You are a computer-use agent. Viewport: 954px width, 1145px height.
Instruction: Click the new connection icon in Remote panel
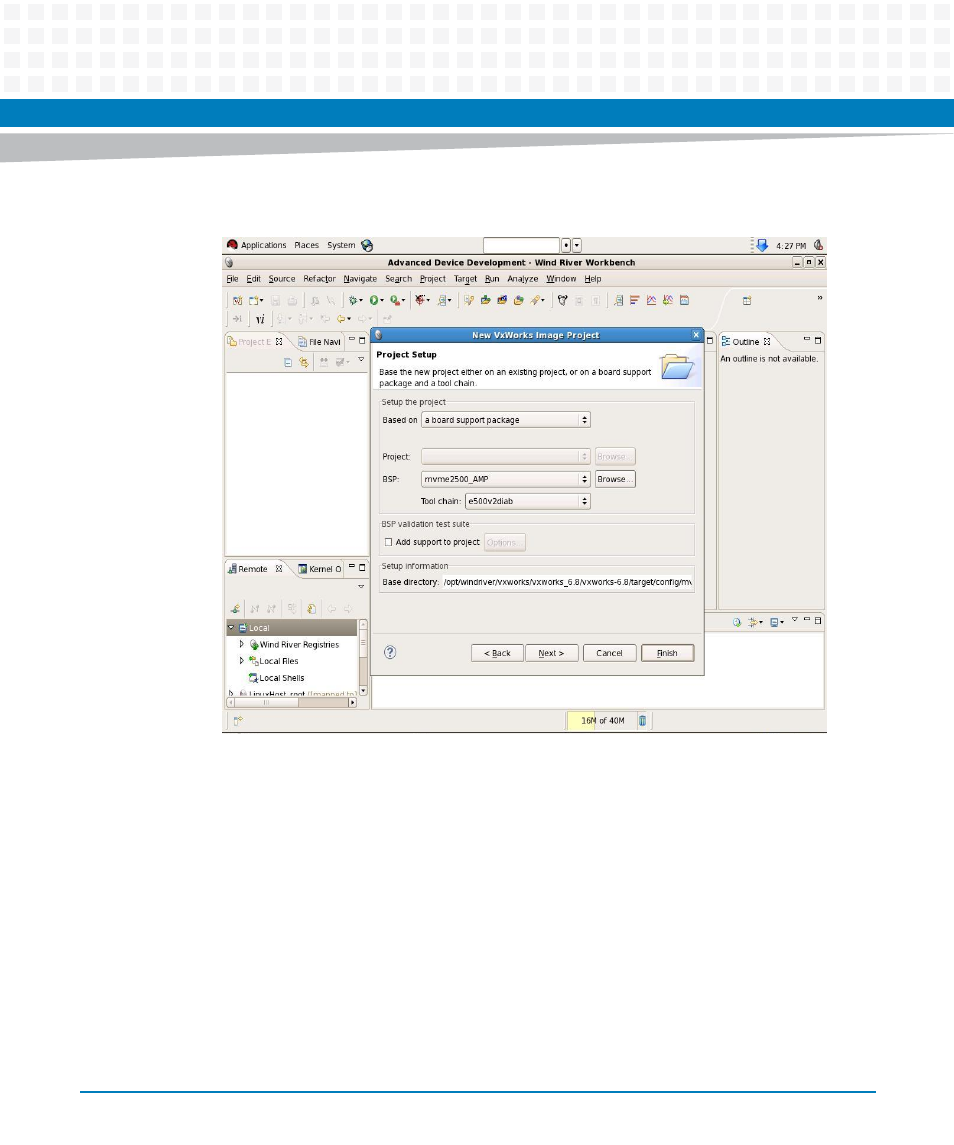(235, 608)
